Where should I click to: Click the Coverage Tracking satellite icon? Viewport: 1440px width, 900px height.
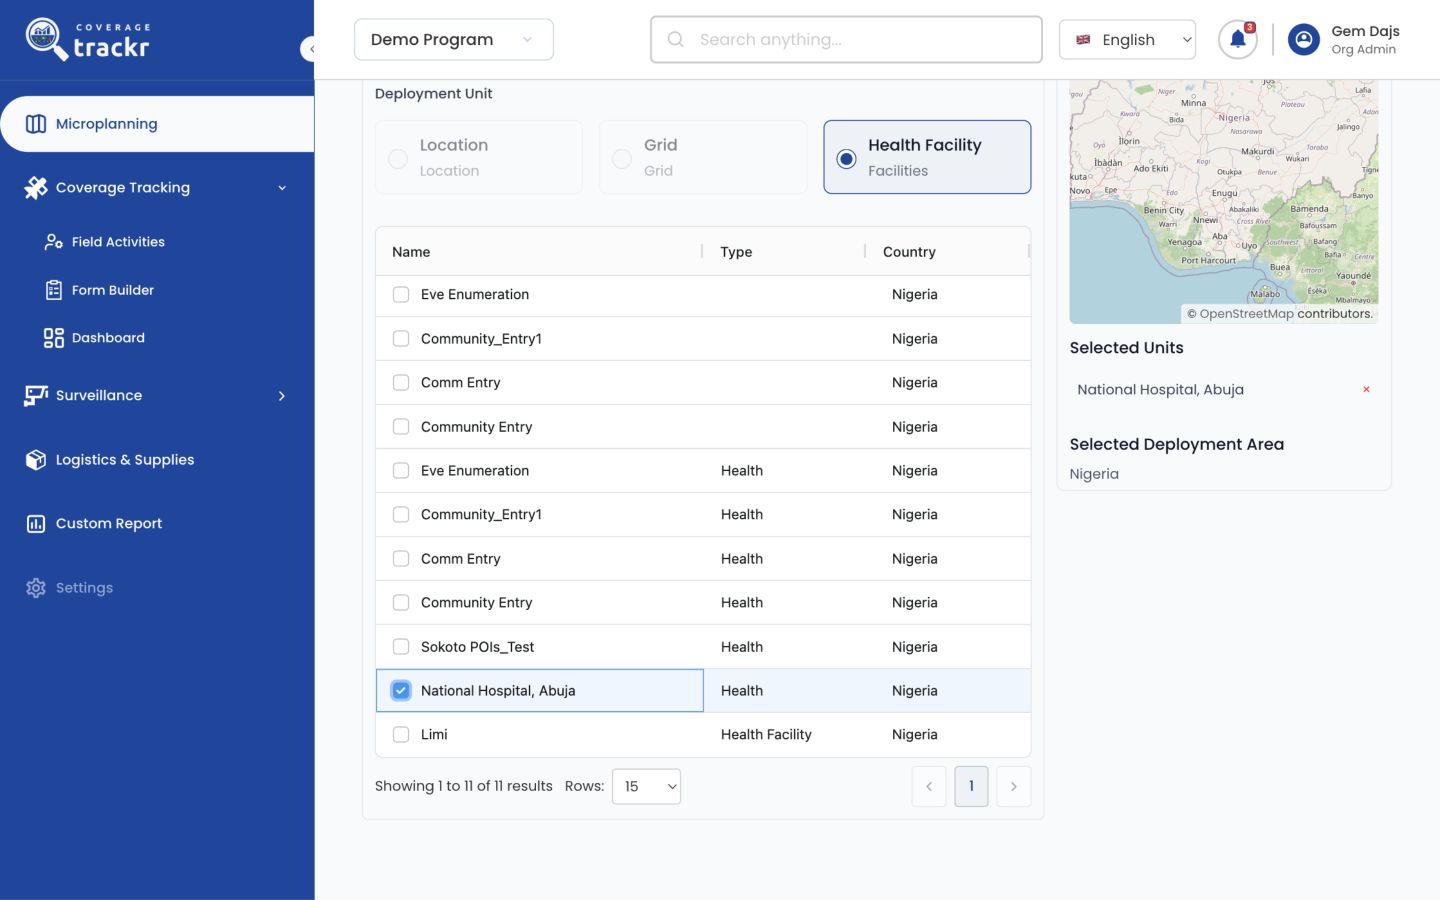[x=36, y=188]
